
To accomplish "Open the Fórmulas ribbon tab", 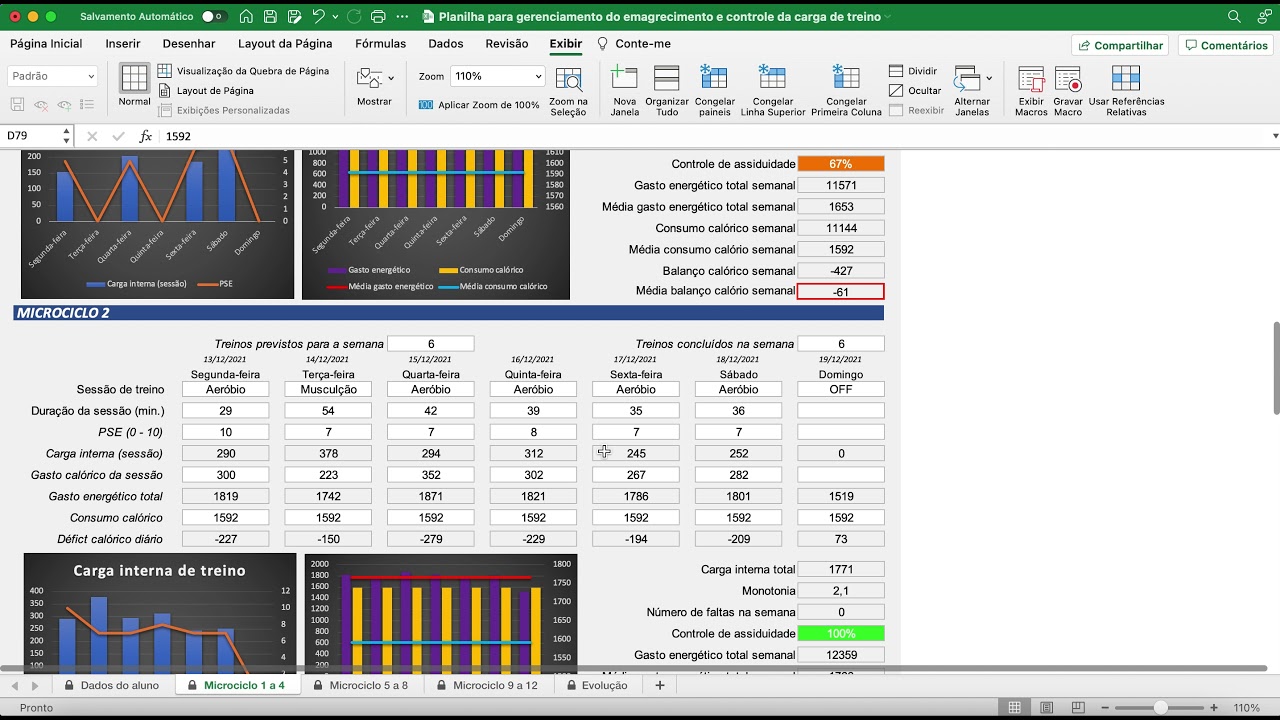I will (x=380, y=44).
